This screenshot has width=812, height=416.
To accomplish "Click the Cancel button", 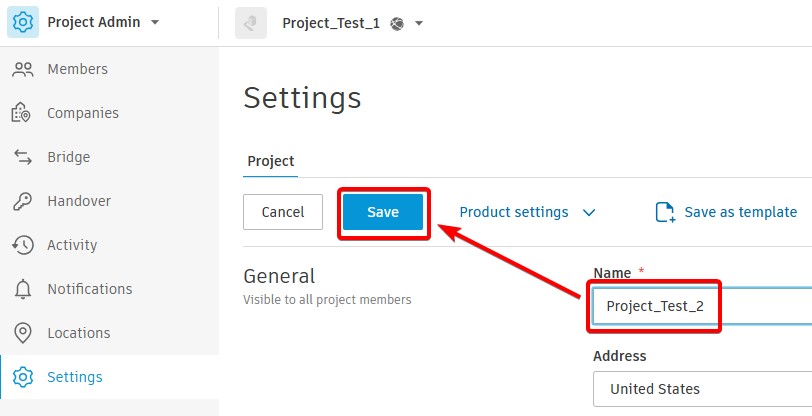I will 283,212.
